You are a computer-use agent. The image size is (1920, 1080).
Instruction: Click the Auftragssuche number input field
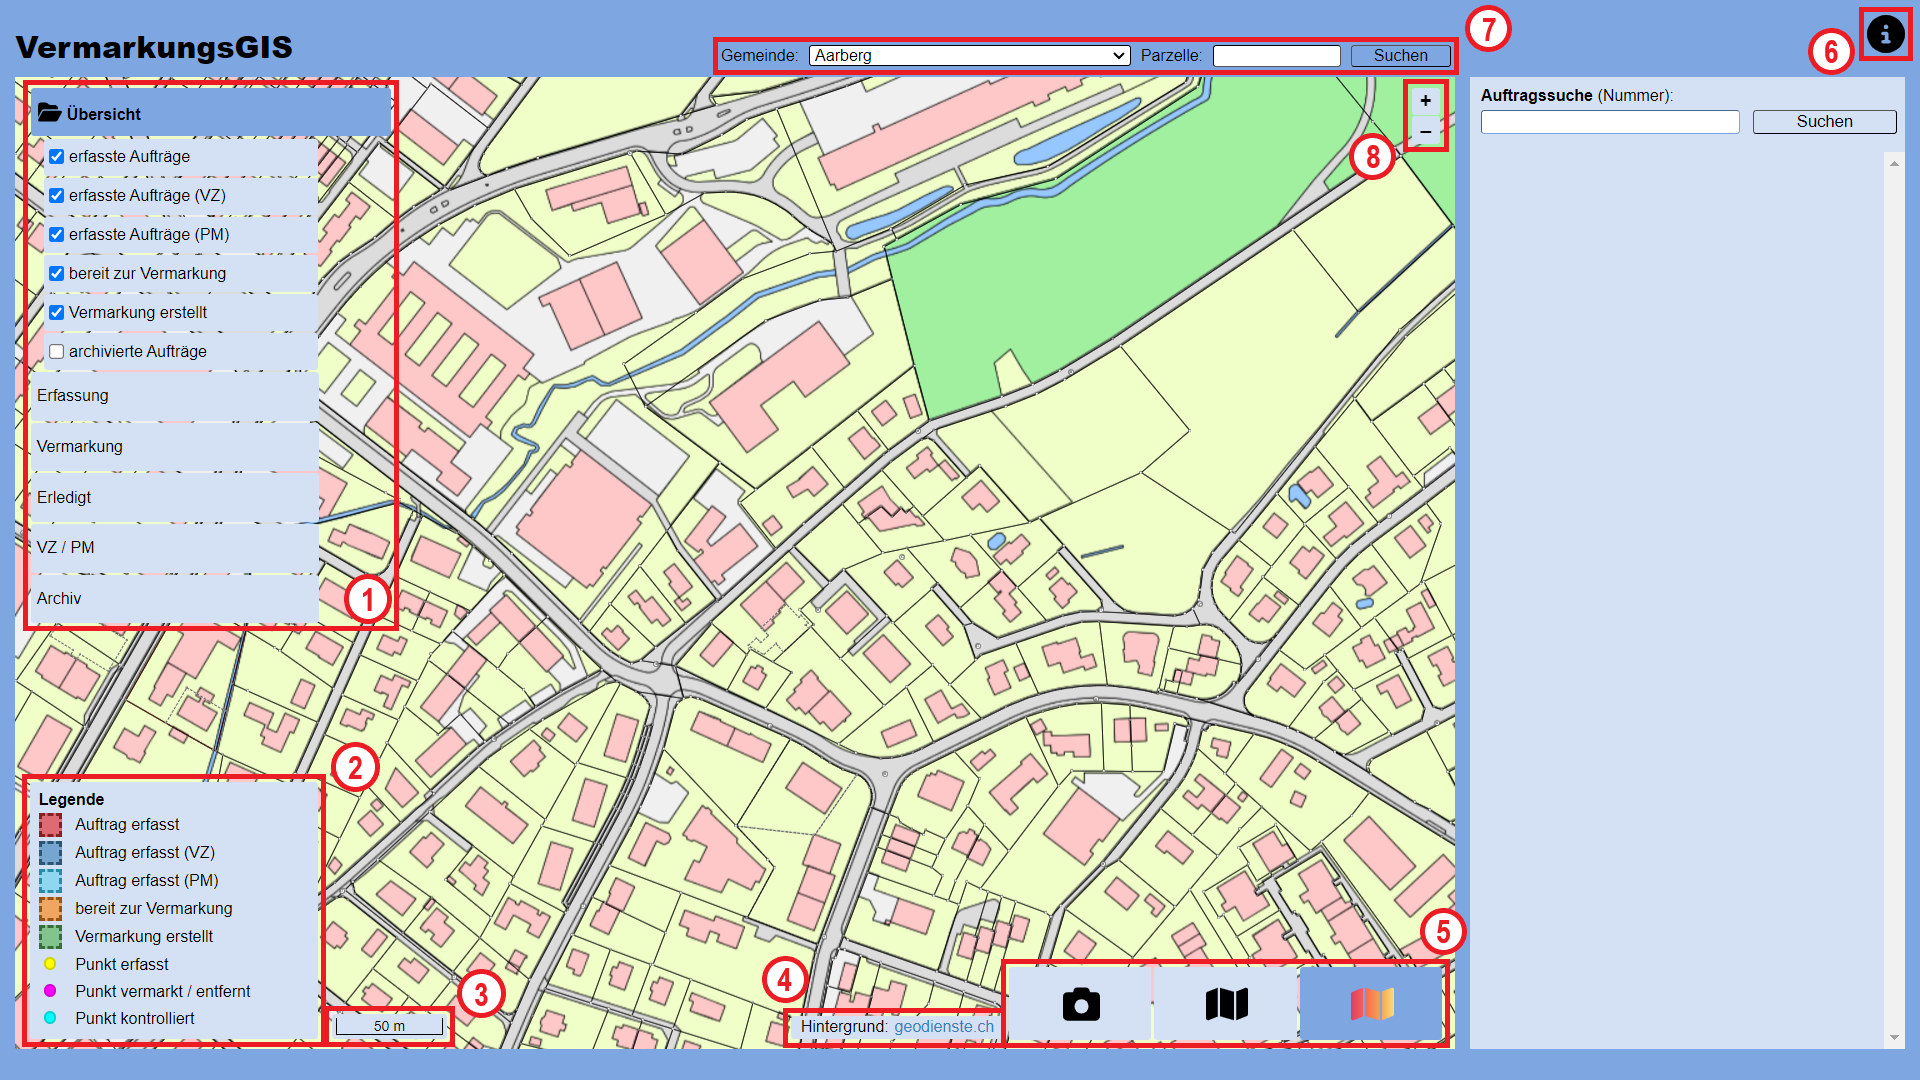[x=1609, y=121]
